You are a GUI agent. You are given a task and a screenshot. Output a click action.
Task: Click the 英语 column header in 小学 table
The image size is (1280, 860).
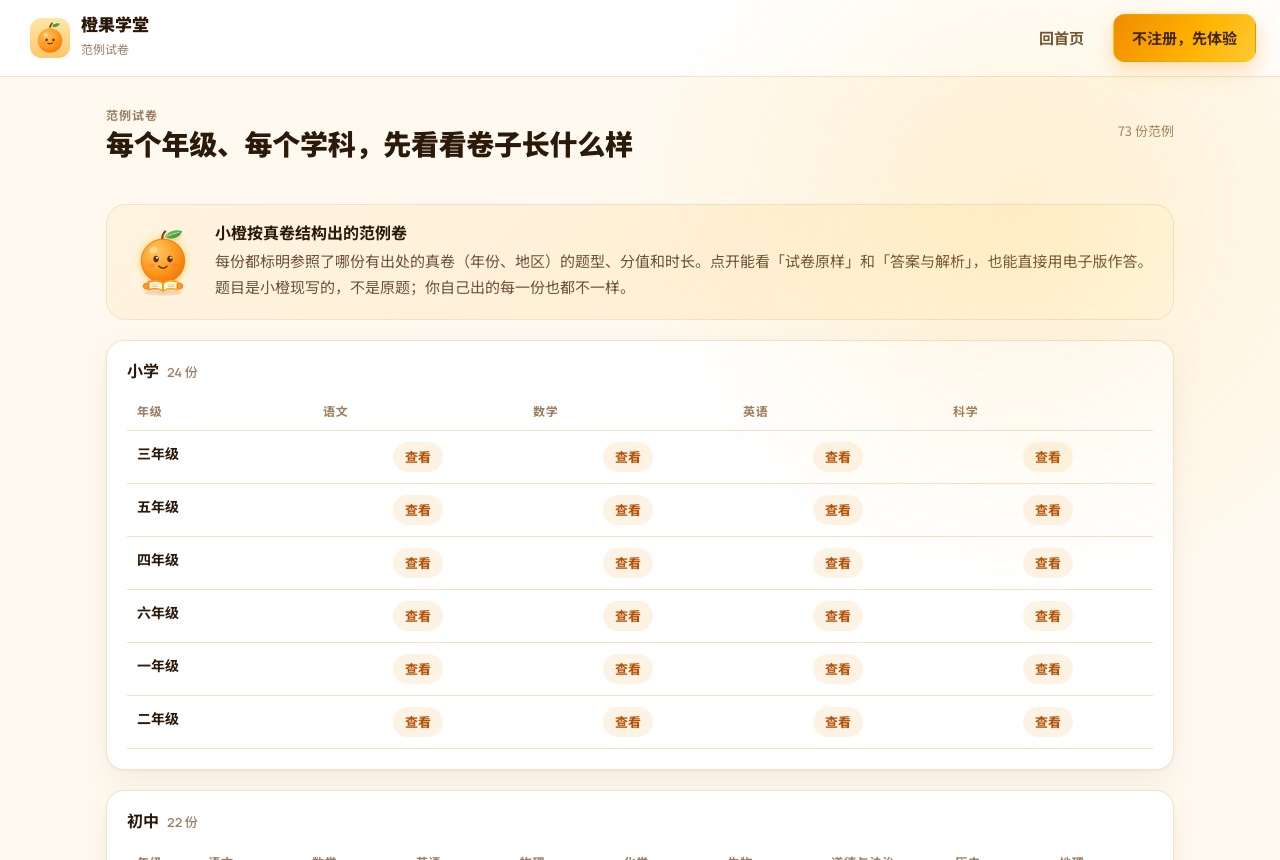pos(755,412)
